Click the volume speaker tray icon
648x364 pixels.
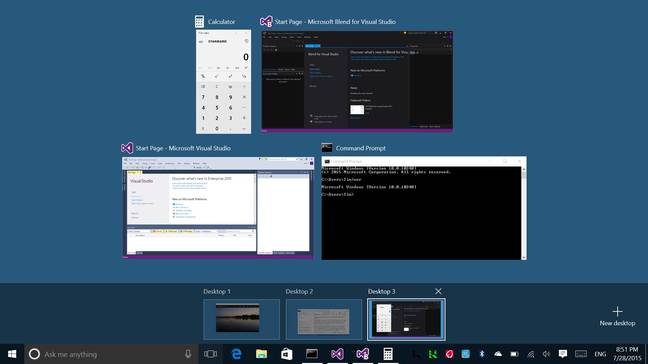[546, 354]
